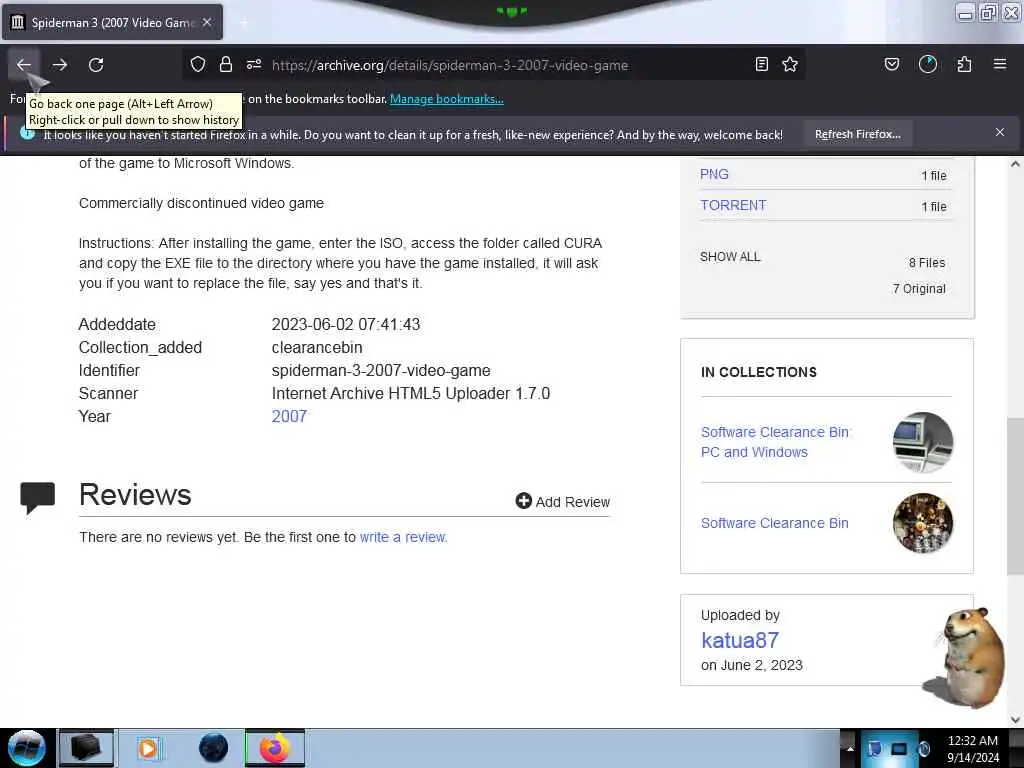Viewport: 1024px width, 768px height.
Task: Open the Extensions puzzle icon
Action: point(964,64)
